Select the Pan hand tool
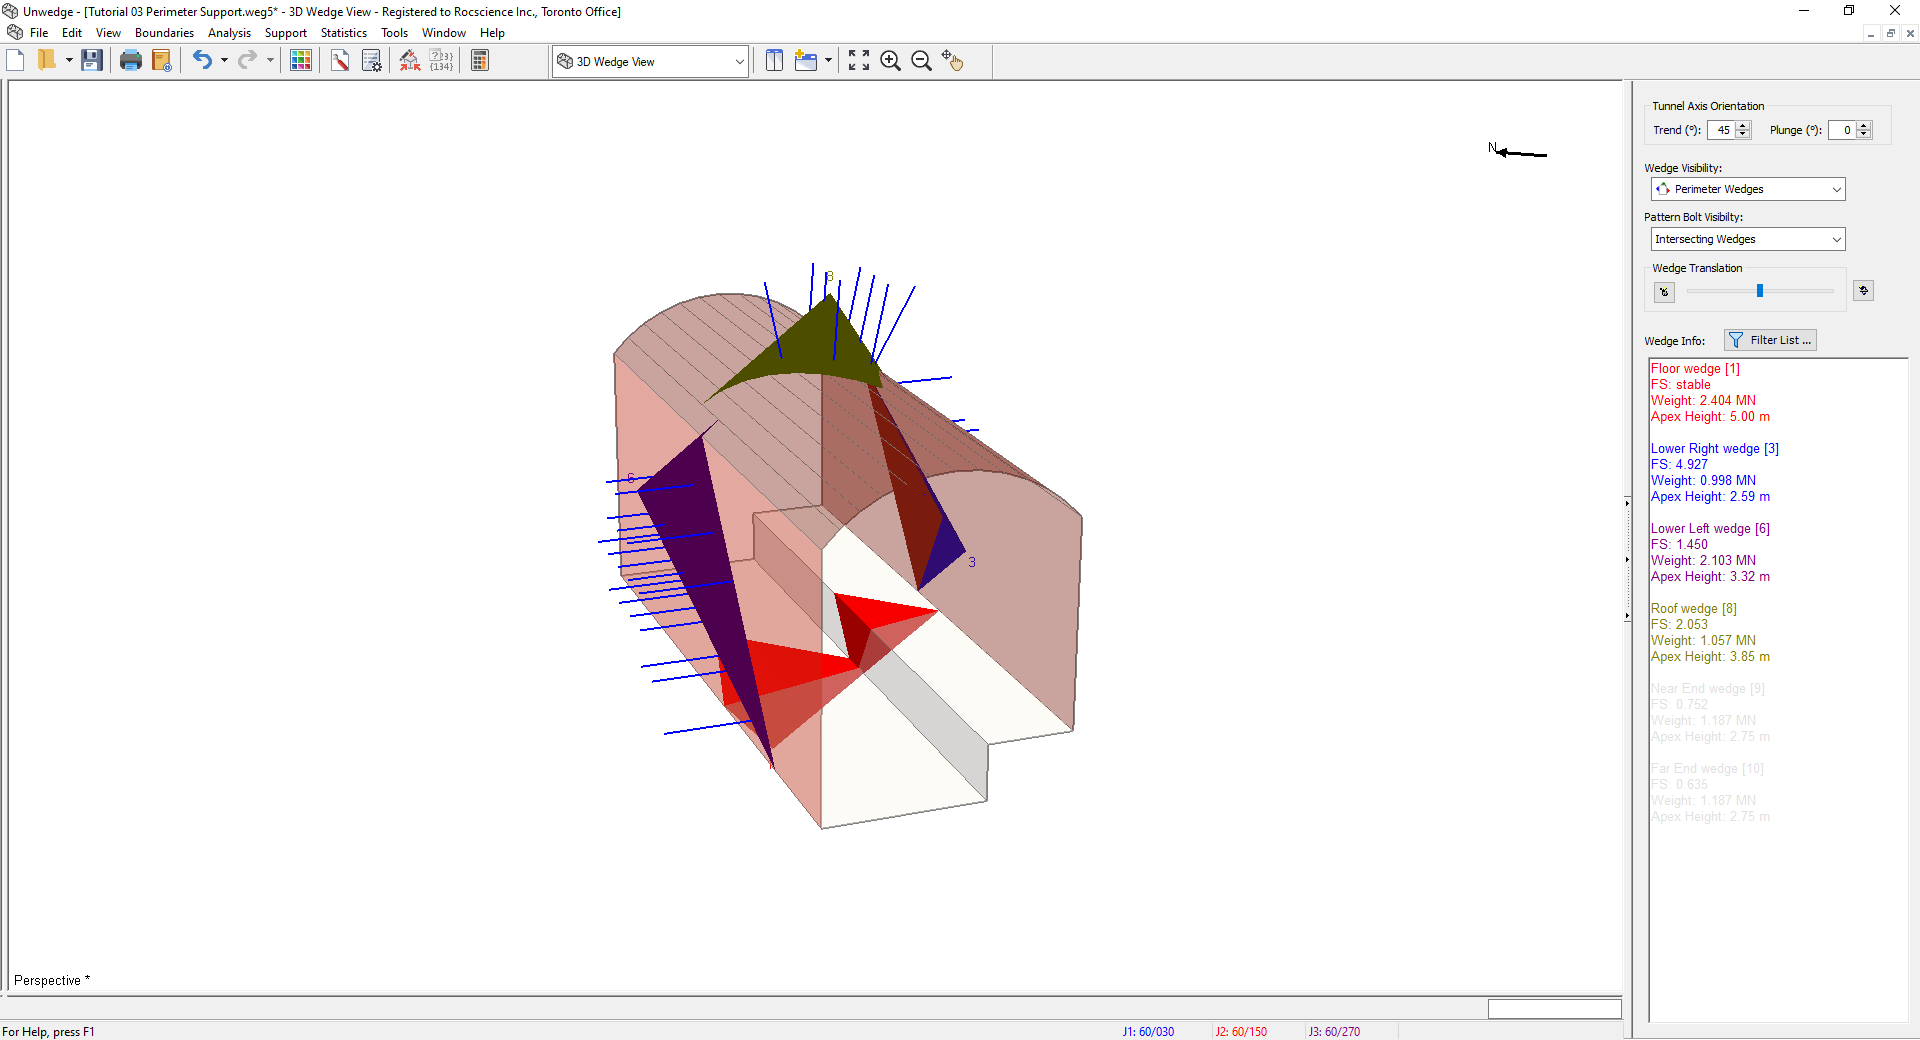 pos(952,61)
